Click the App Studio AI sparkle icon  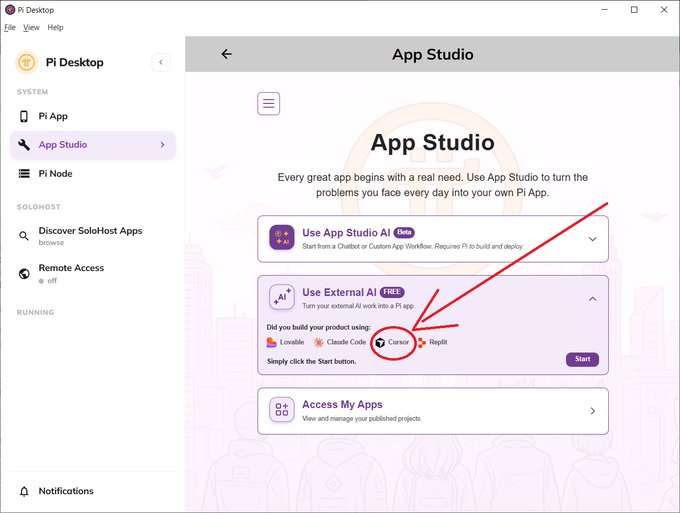pyautogui.click(x=282, y=237)
